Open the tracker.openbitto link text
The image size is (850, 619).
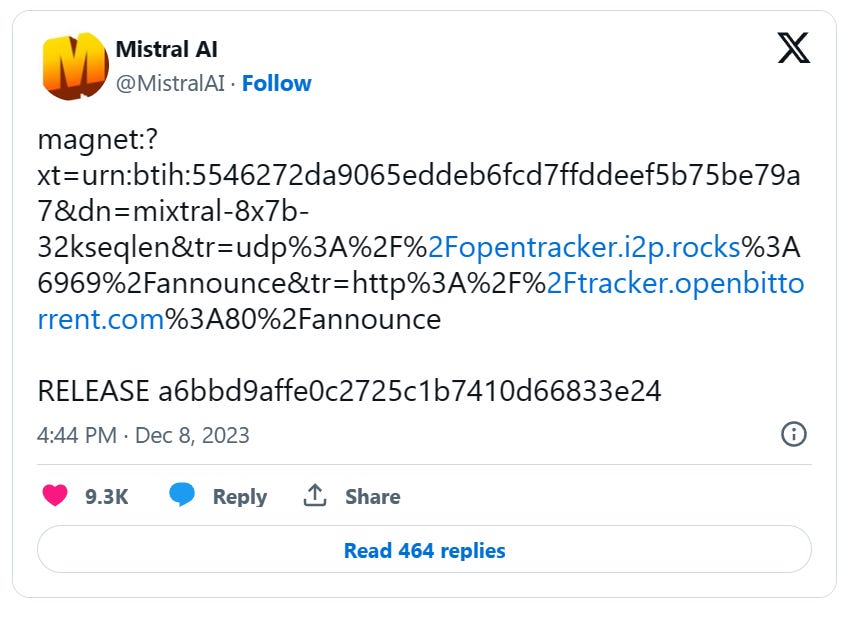tap(675, 283)
